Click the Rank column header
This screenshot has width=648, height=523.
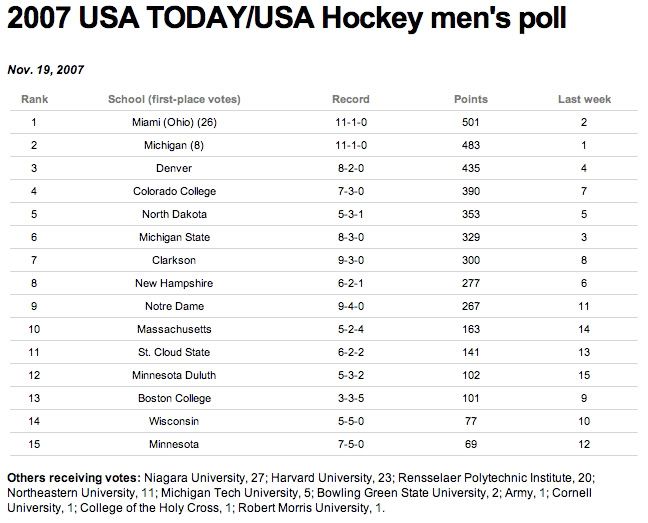pyautogui.click(x=35, y=99)
